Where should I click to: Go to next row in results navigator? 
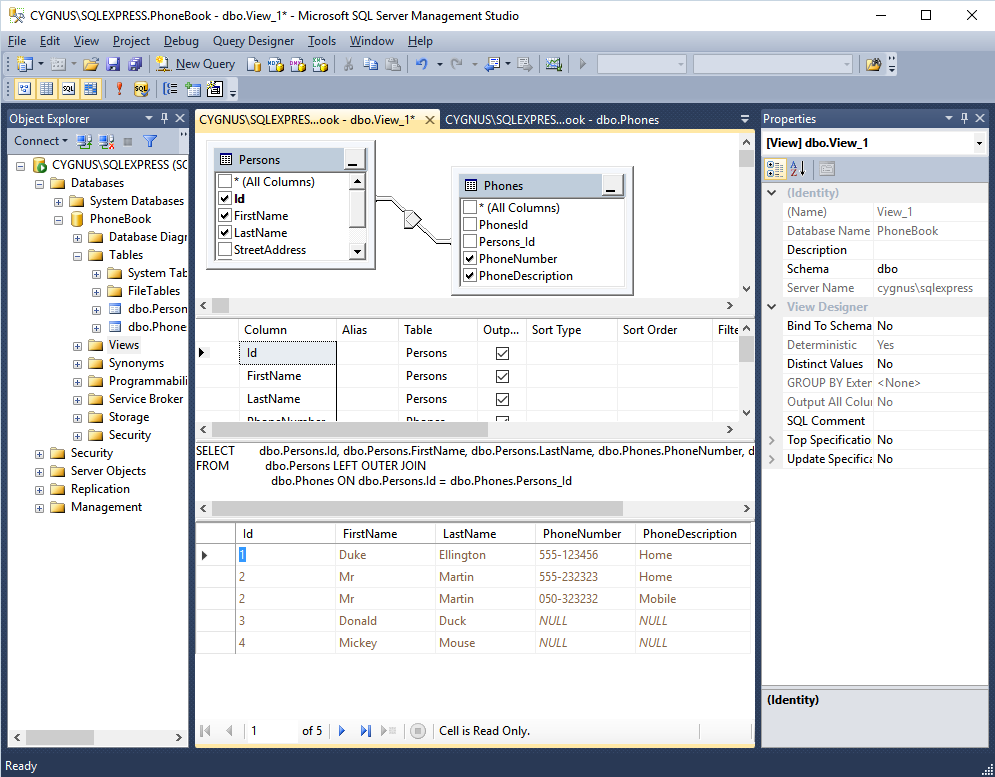click(x=341, y=731)
